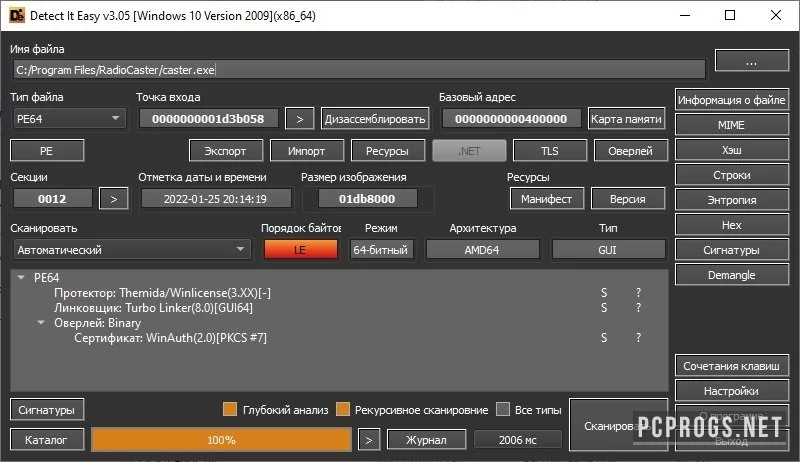Open the Настройки settings button
Viewport: 800px width, 462px height.
732,391
